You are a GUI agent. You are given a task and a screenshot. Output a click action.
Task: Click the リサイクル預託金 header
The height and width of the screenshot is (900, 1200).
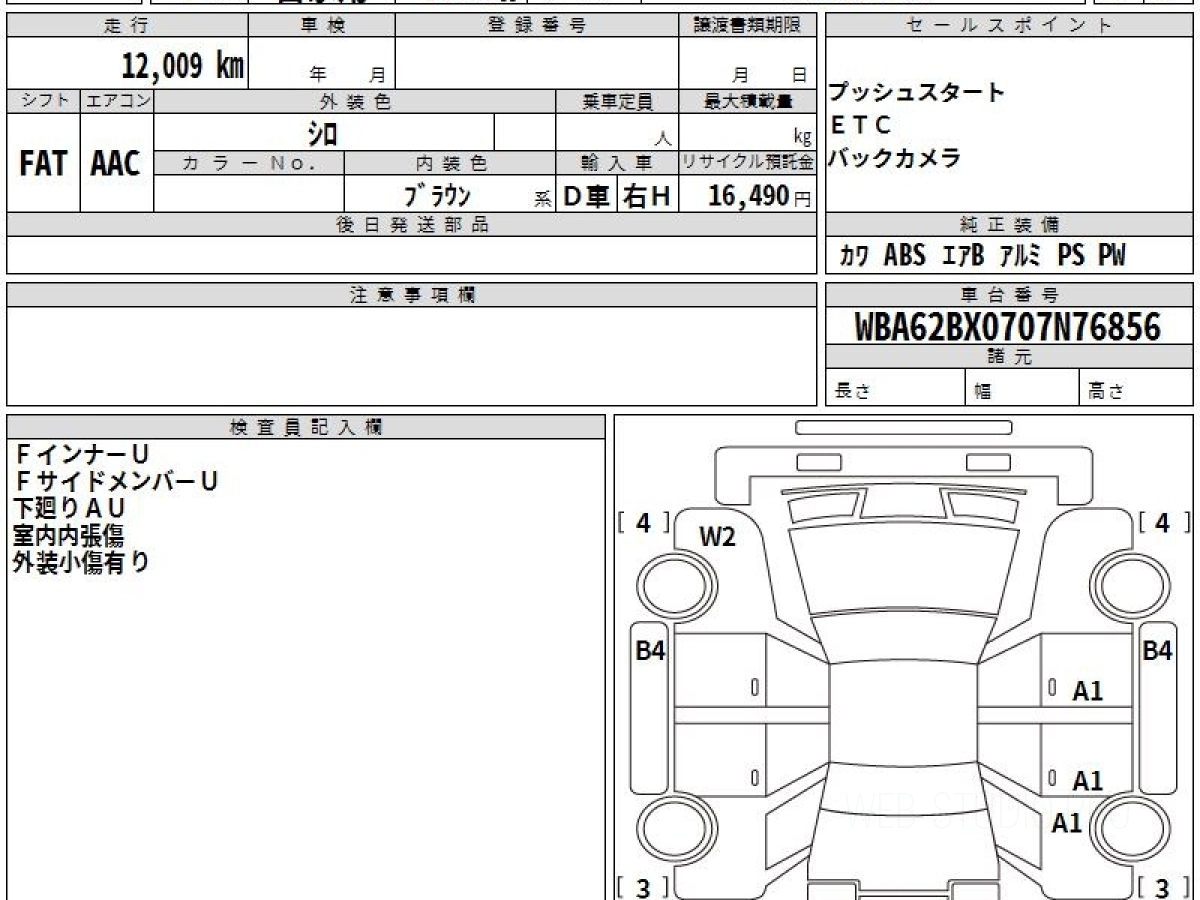coord(748,163)
